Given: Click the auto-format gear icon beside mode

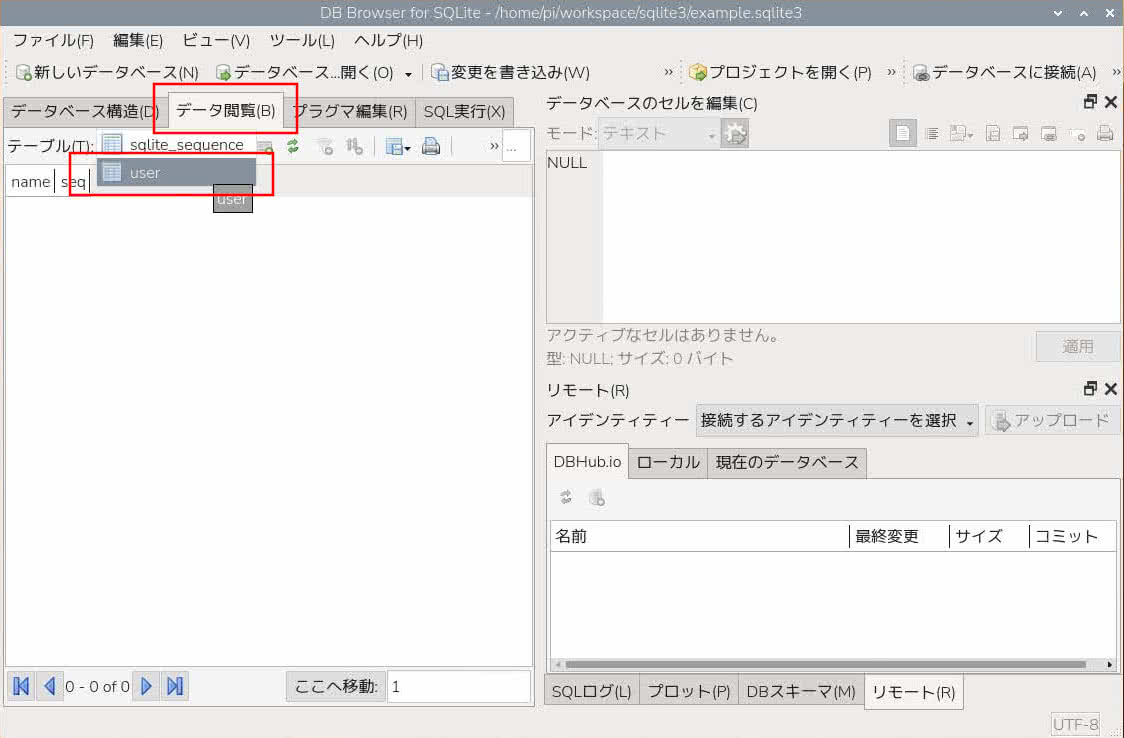Looking at the screenshot, I should point(735,134).
